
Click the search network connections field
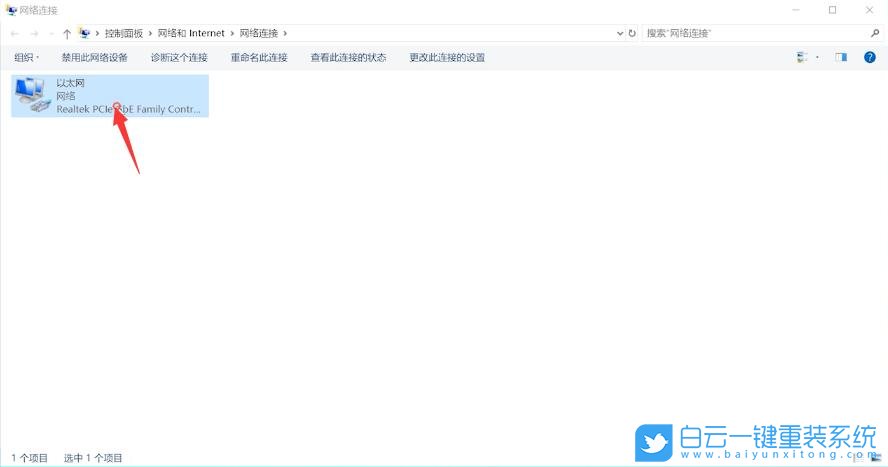tap(760, 33)
